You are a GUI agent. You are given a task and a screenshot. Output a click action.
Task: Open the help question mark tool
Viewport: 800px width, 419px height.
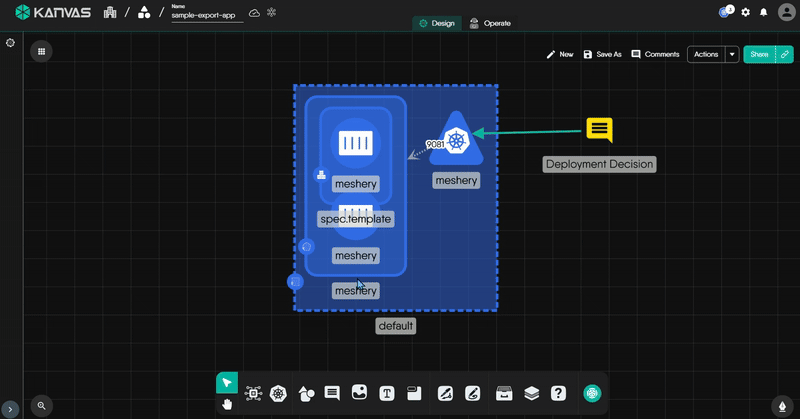coord(559,394)
